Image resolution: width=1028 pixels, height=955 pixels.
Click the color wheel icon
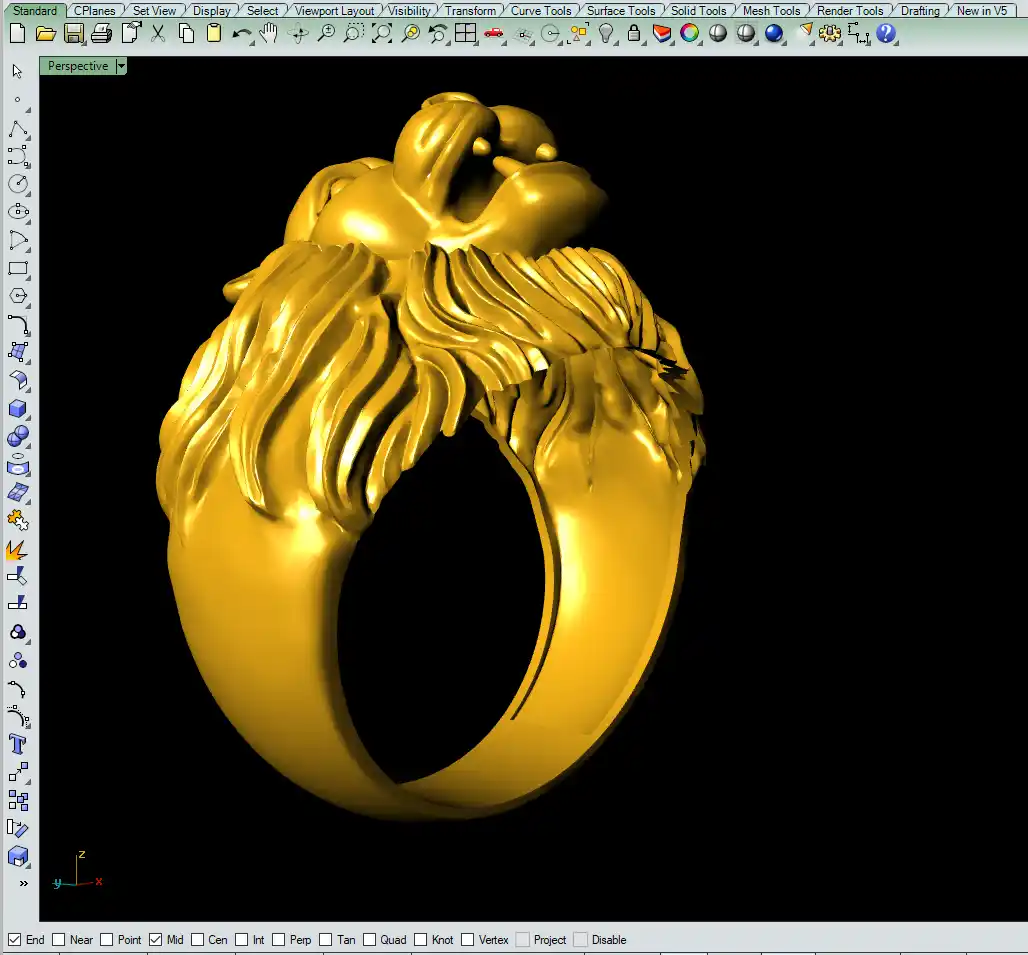tap(689, 33)
